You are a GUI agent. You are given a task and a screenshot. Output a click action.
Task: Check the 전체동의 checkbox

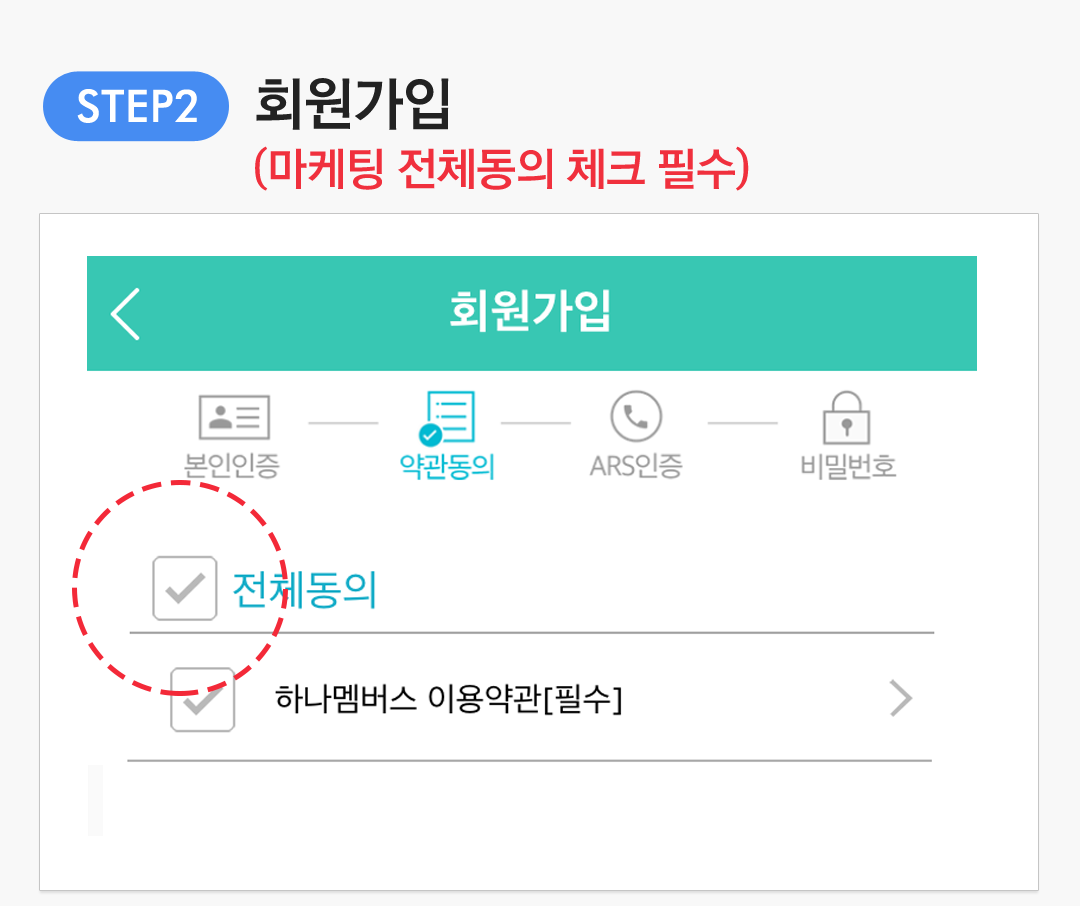(185, 588)
